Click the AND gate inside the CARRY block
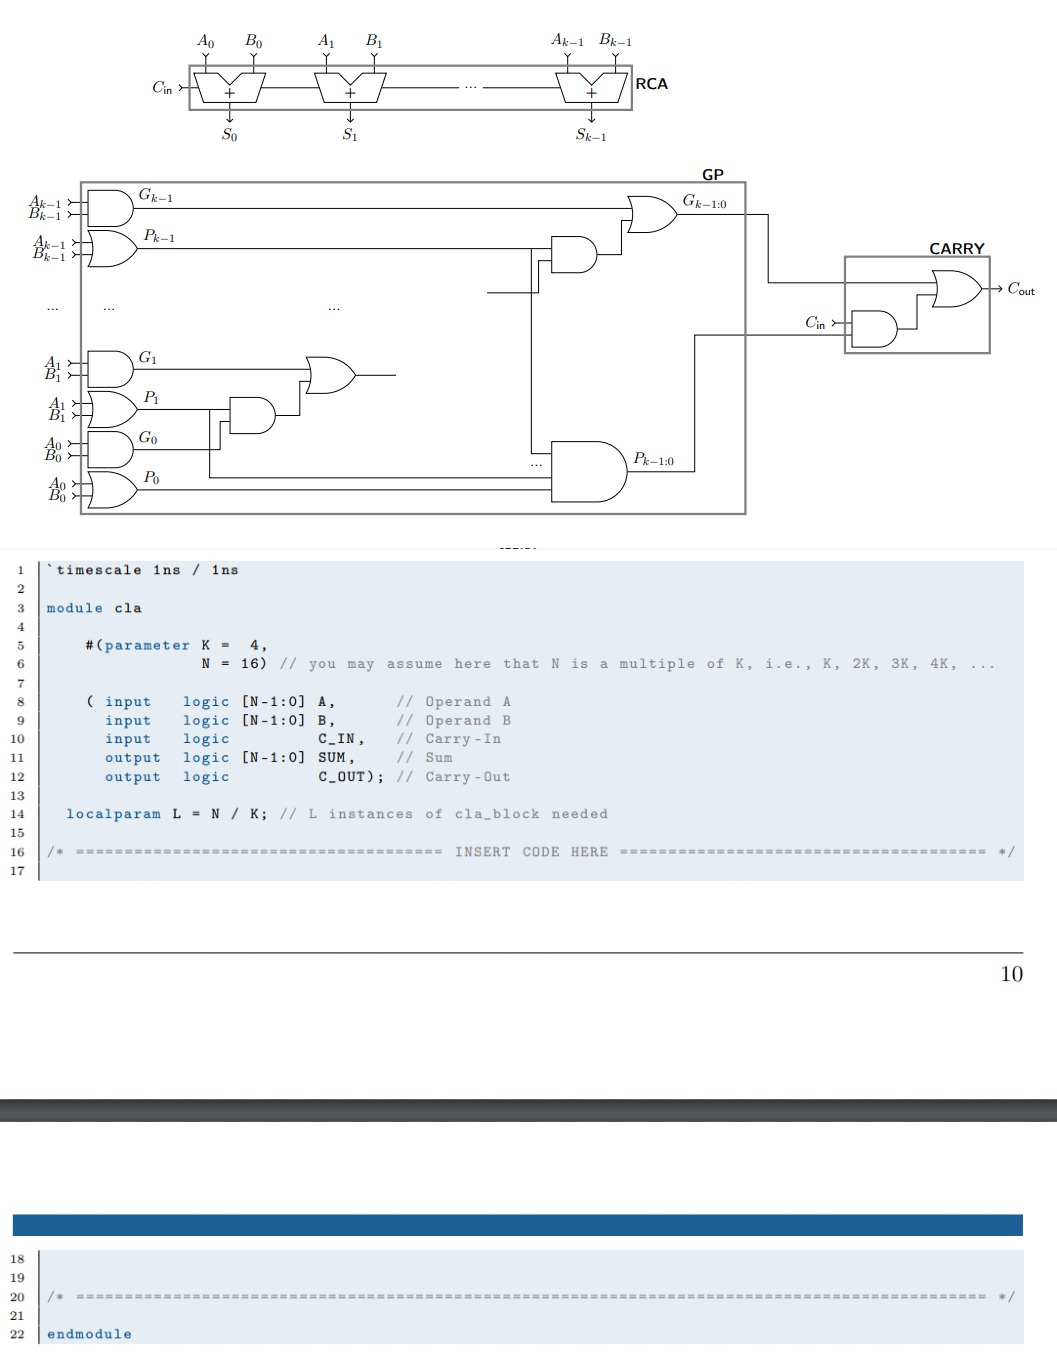 (x=874, y=330)
